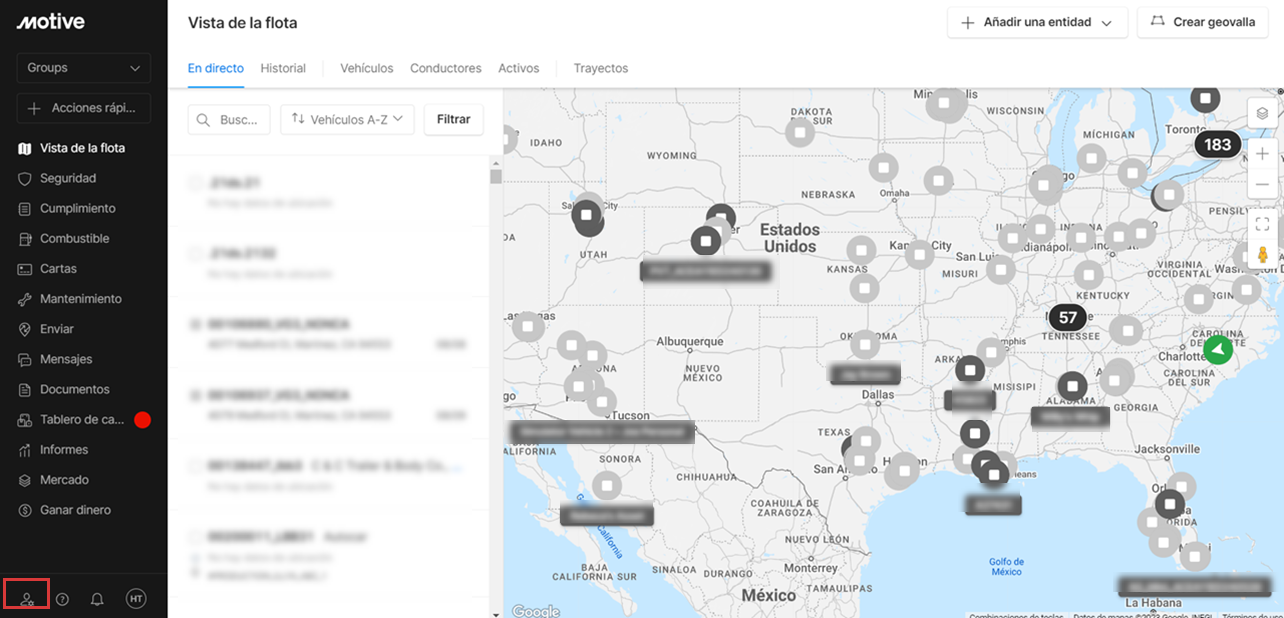Viewport: 1284px width, 618px height.
Task: Click the red Tablero de carga notification dot
Action: point(142,420)
